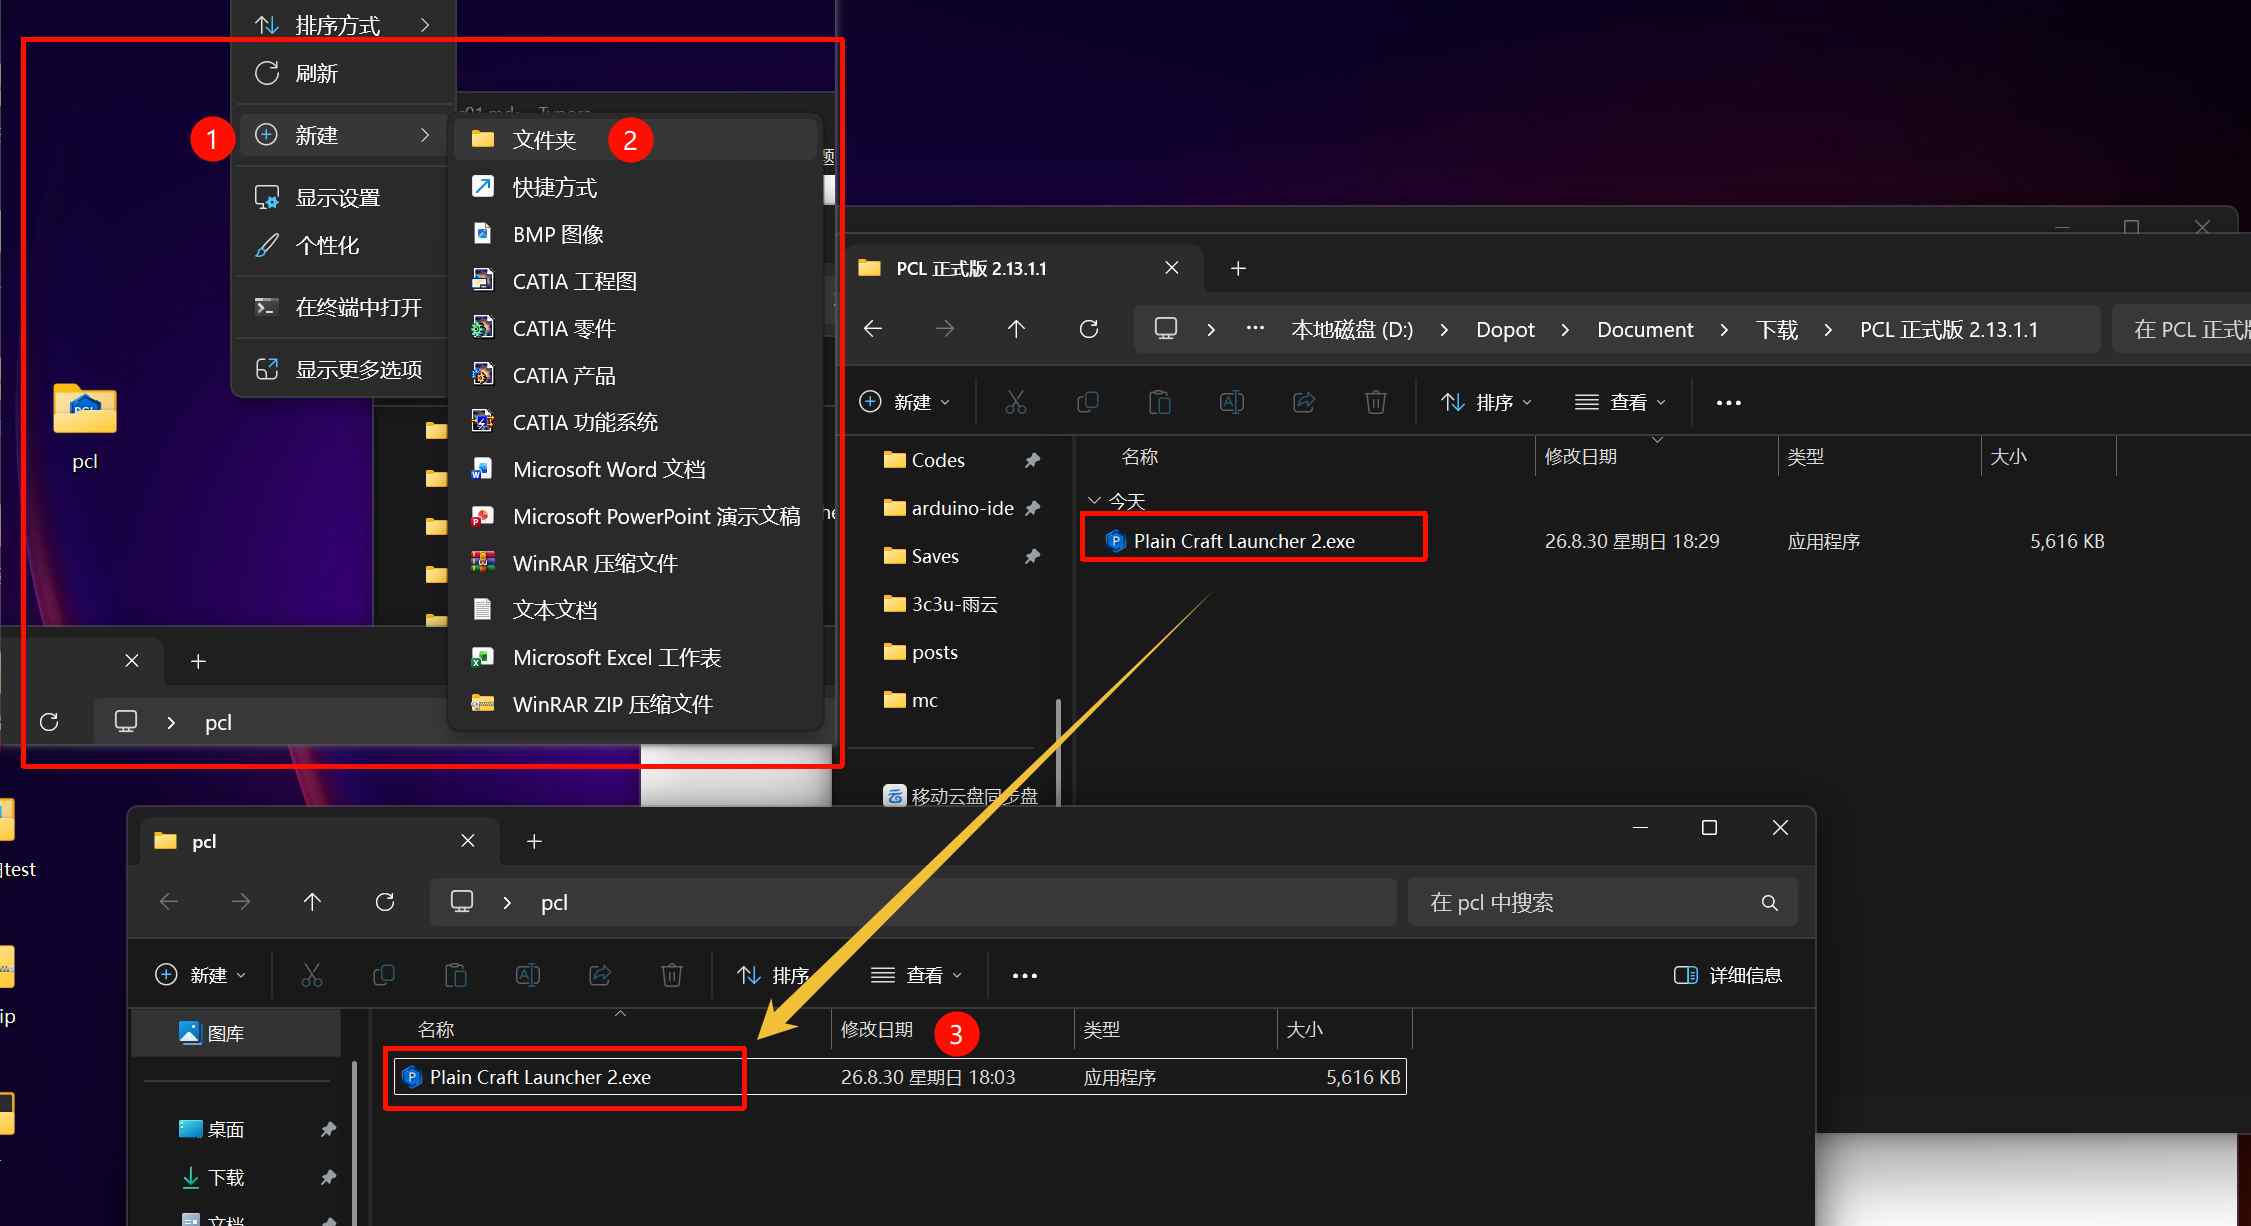
Task: Choose Shortcut (快捷方式) in the New submenu
Action: click(636, 187)
